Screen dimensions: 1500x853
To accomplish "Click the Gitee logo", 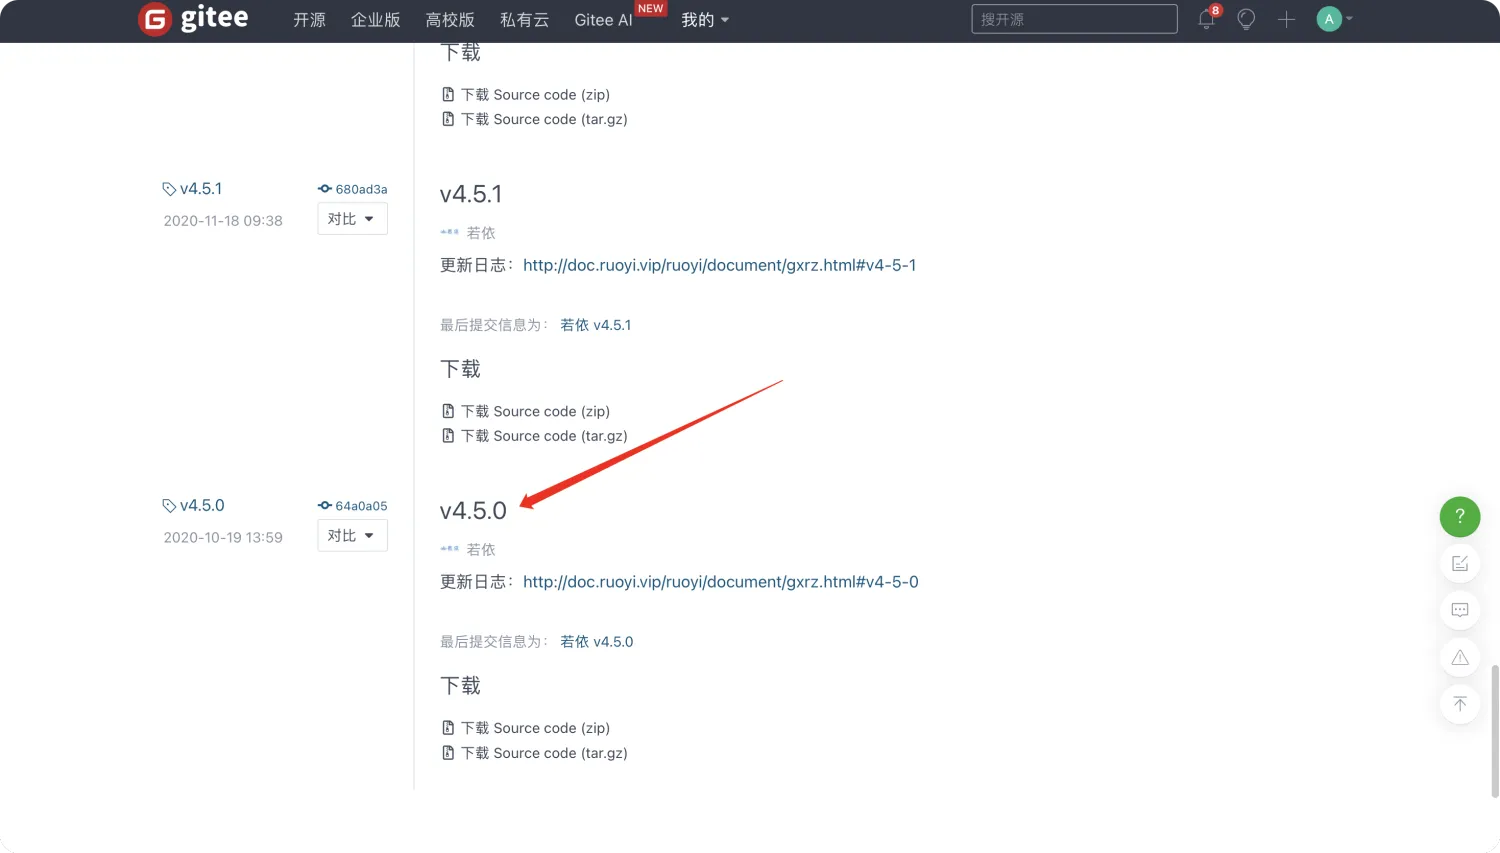I will point(193,19).
